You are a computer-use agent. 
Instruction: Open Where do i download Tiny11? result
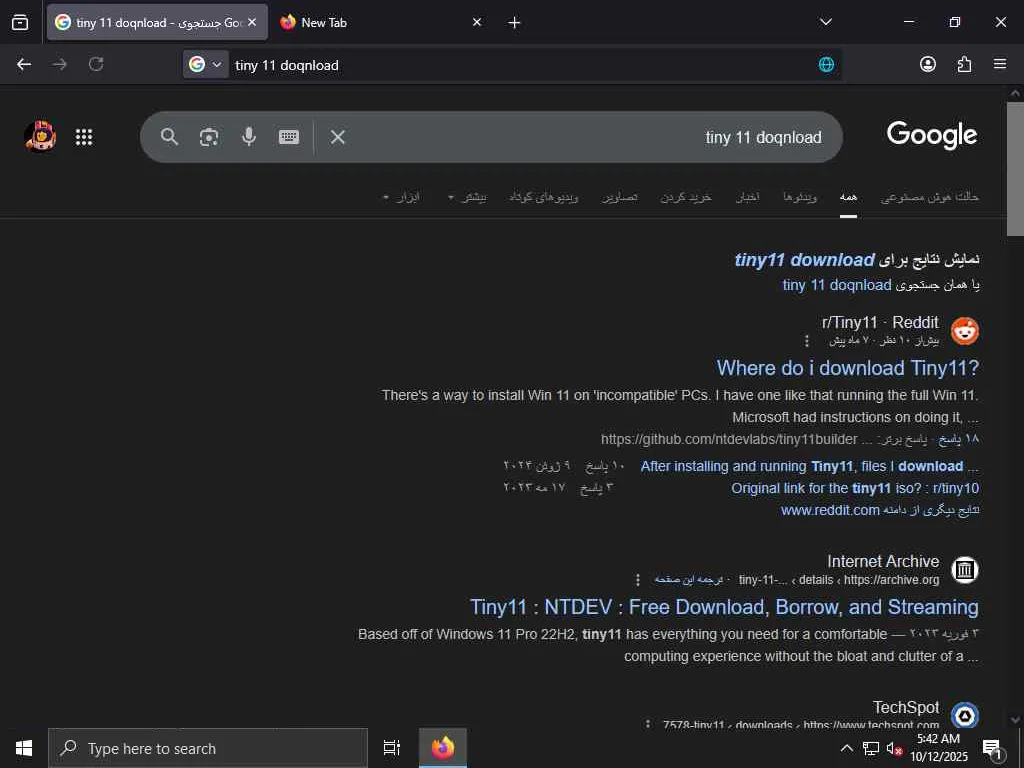tap(848, 368)
